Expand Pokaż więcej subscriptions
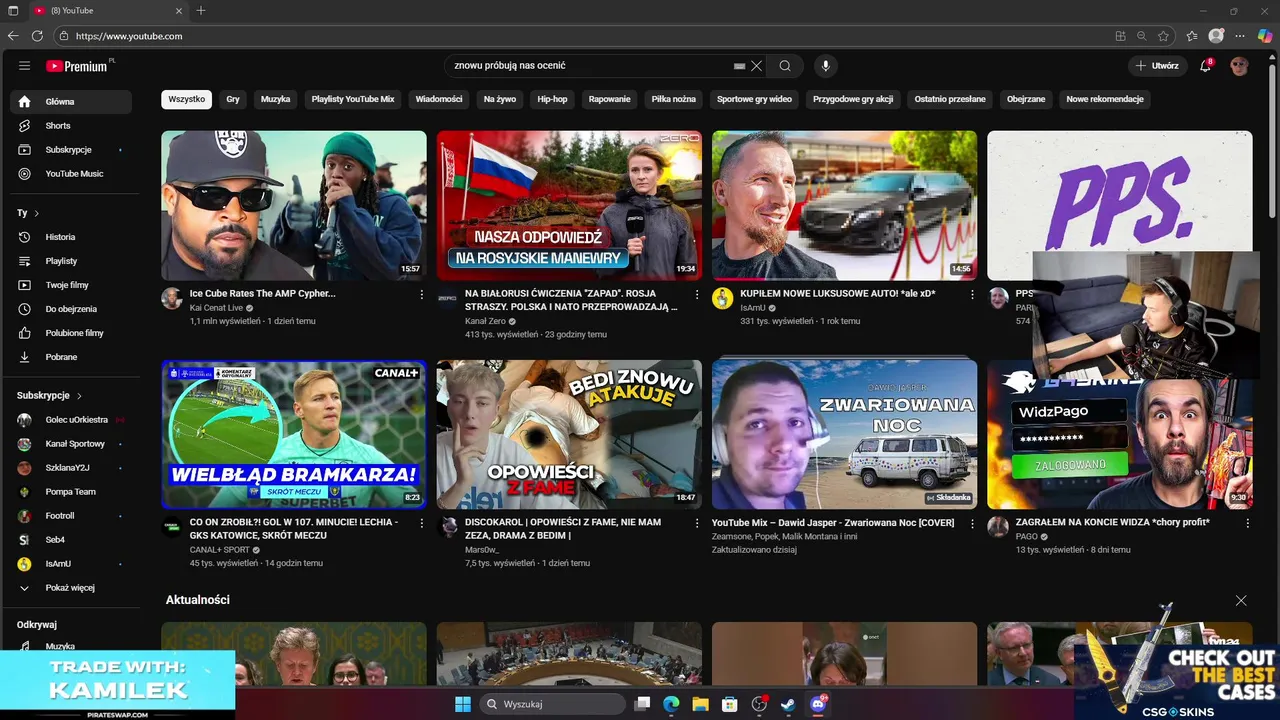The image size is (1280, 720). pos(71,588)
